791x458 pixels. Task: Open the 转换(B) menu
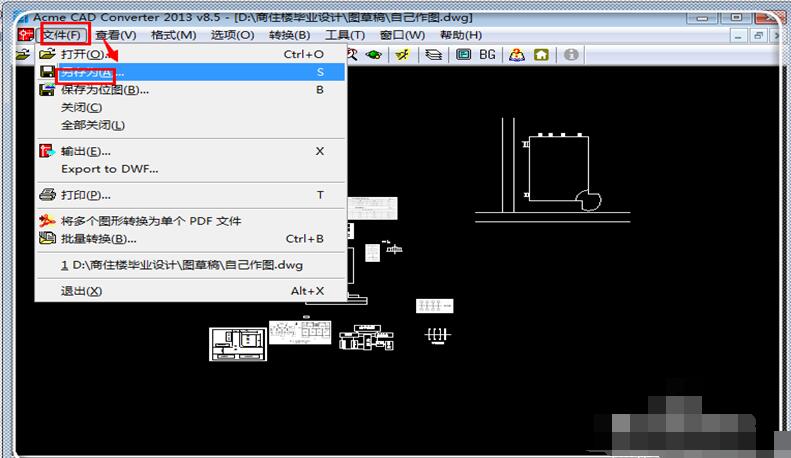pyautogui.click(x=290, y=35)
